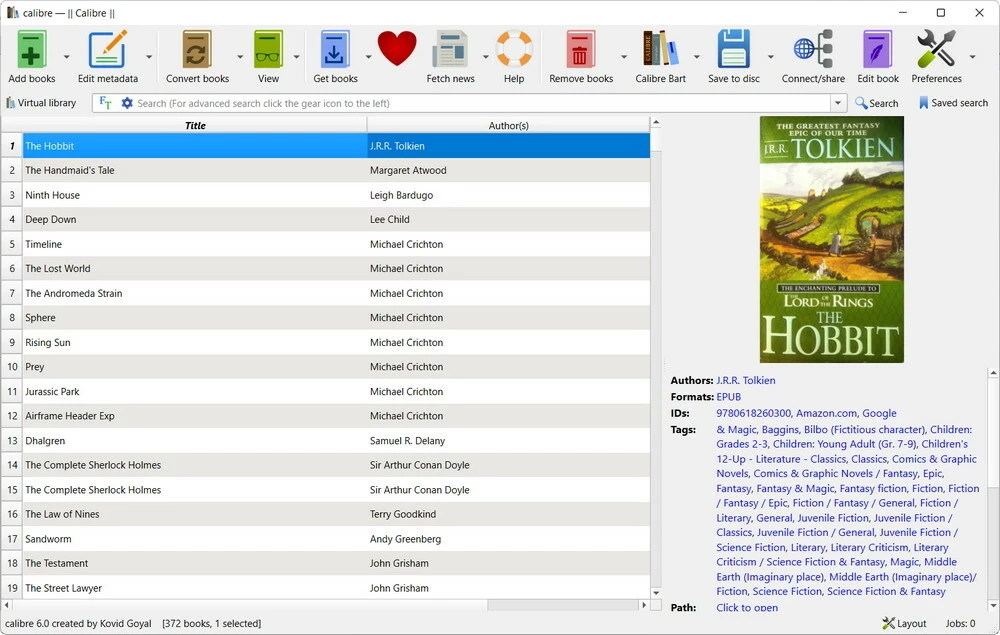The width and height of the screenshot is (1000, 635).
Task: Click the Layout button in status bar
Action: 904,624
